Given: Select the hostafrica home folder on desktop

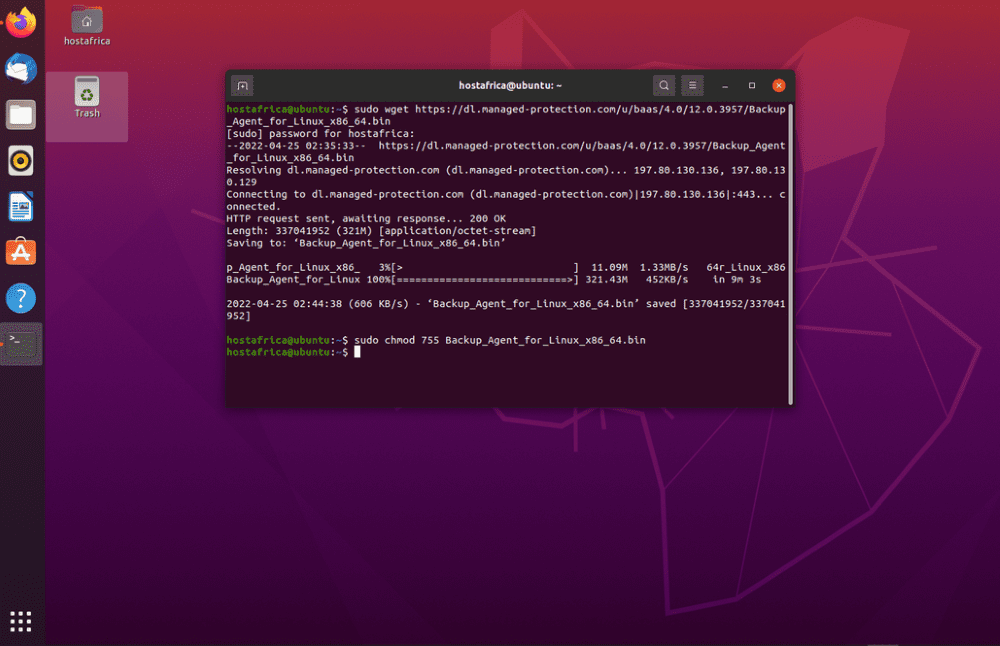Looking at the screenshot, I should coord(87,27).
